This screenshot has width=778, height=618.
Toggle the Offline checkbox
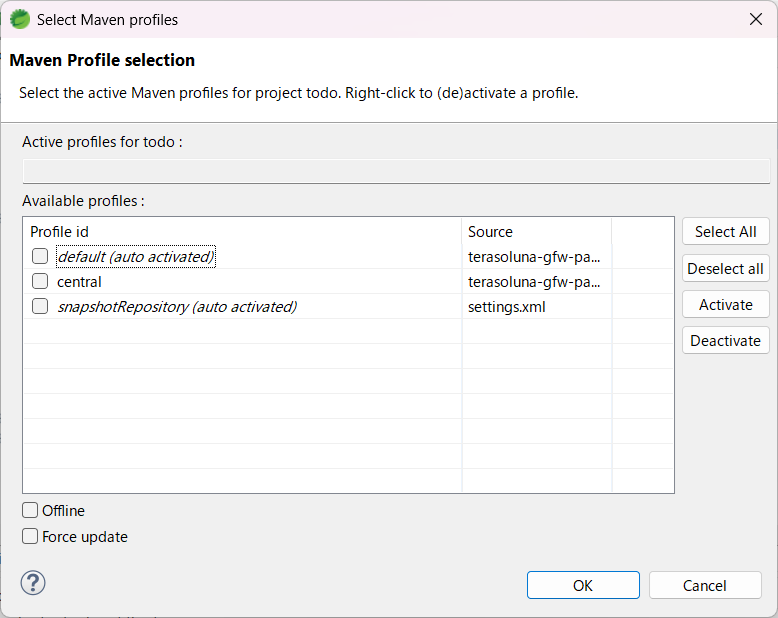point(31,510)
